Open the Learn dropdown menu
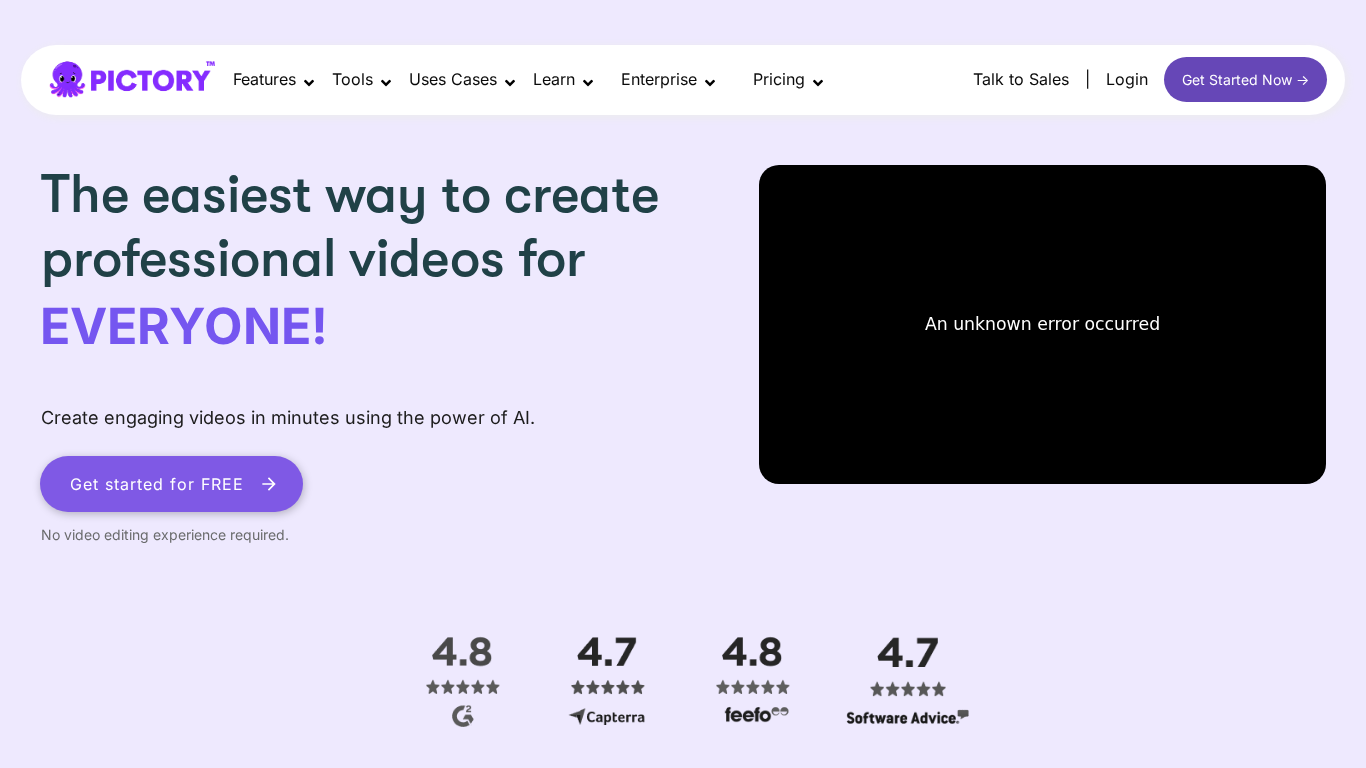 point(554,80)
